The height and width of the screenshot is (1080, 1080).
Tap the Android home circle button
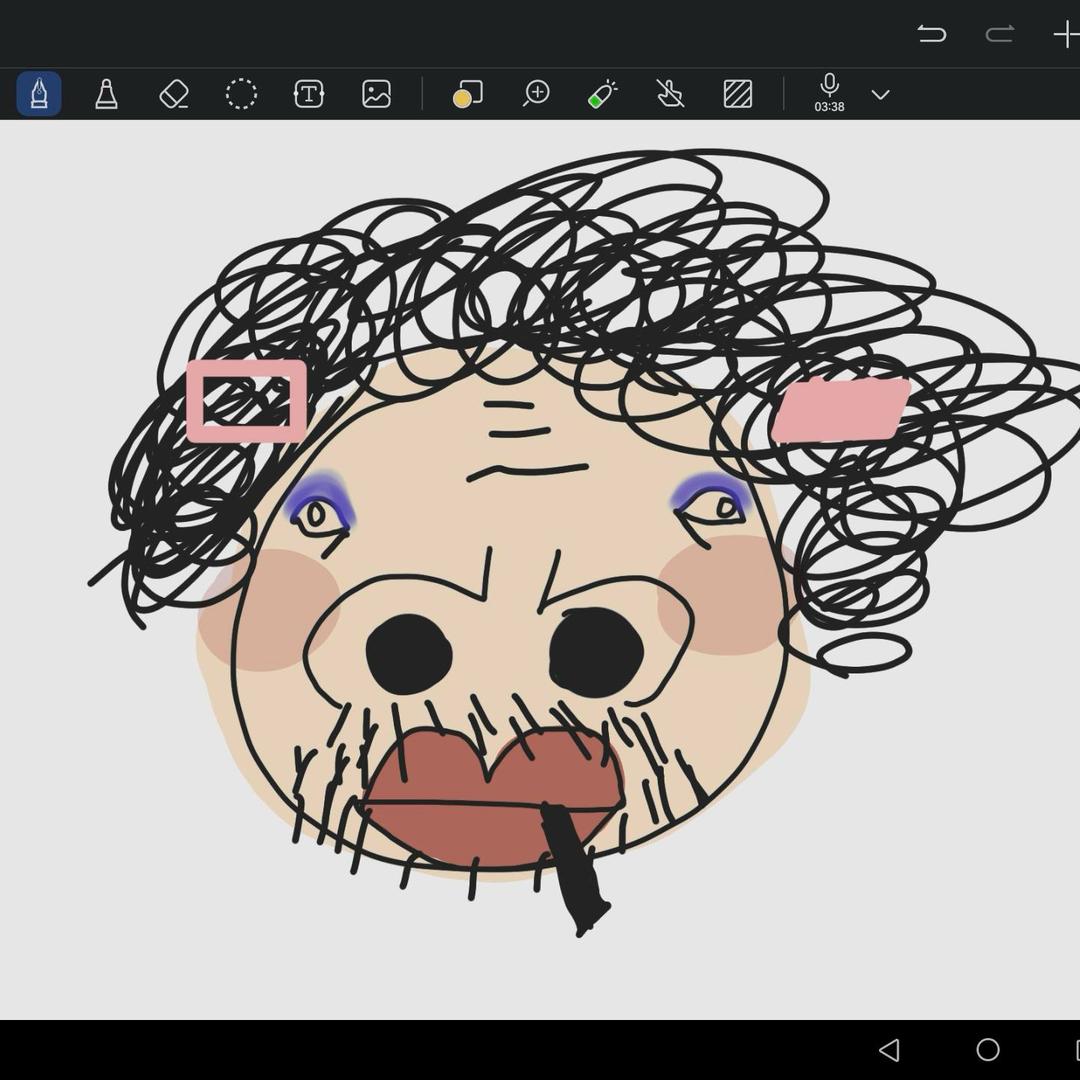click(988, 1049)
